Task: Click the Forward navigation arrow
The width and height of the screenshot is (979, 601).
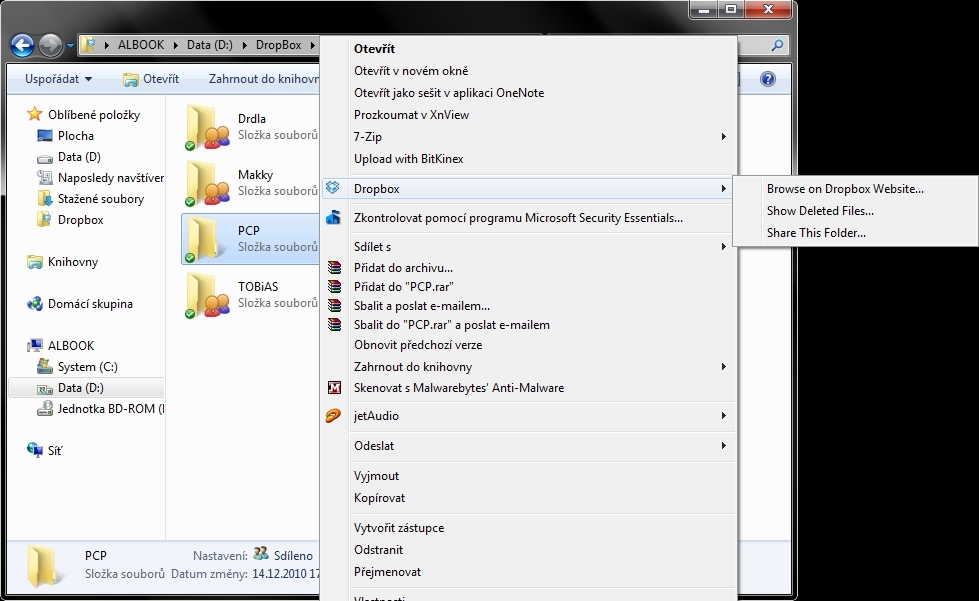Action: pyautogui.click(x=51, y=45)
